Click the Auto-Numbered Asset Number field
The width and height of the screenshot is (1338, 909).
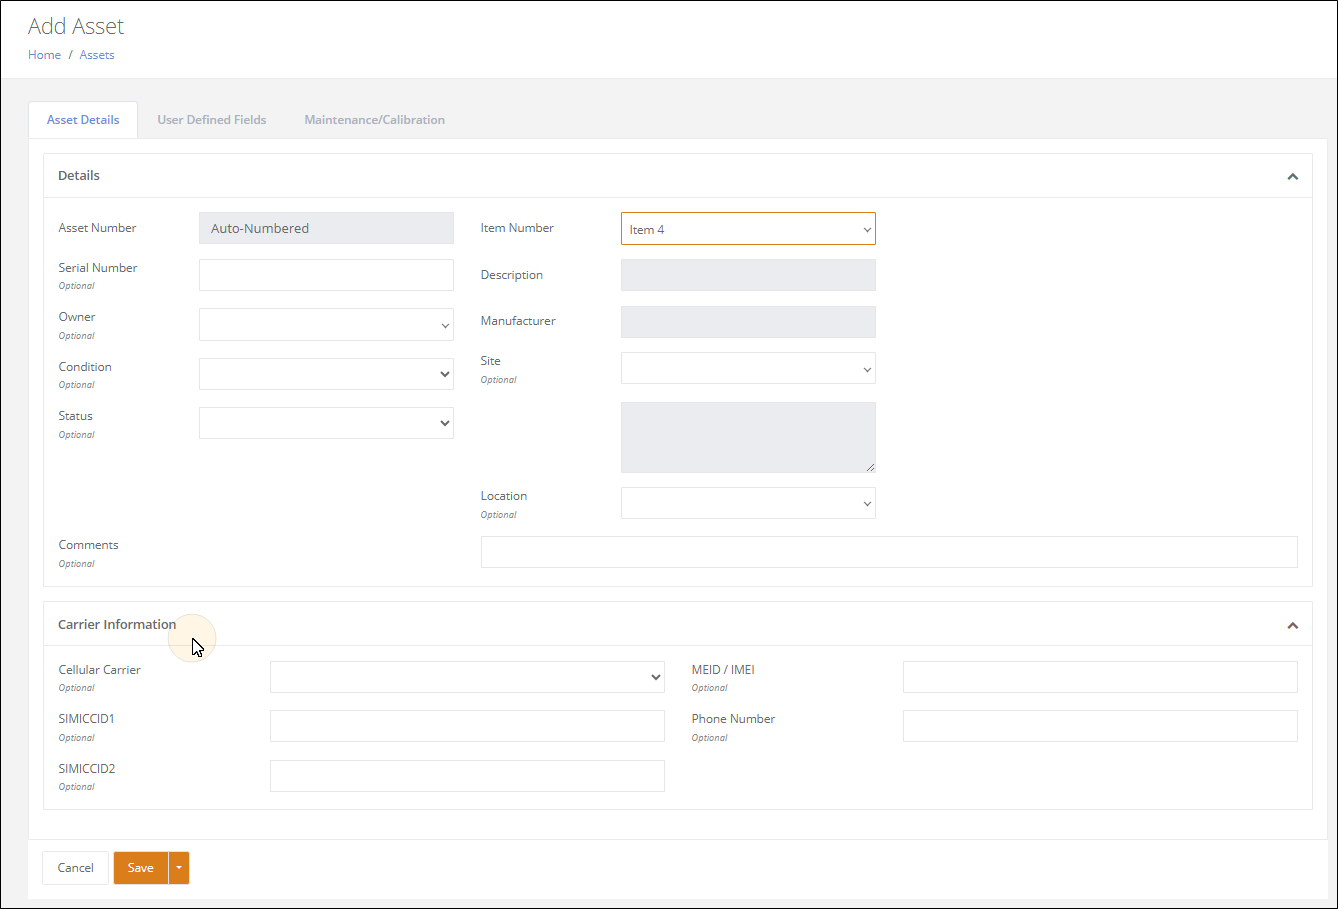[326, 228]
